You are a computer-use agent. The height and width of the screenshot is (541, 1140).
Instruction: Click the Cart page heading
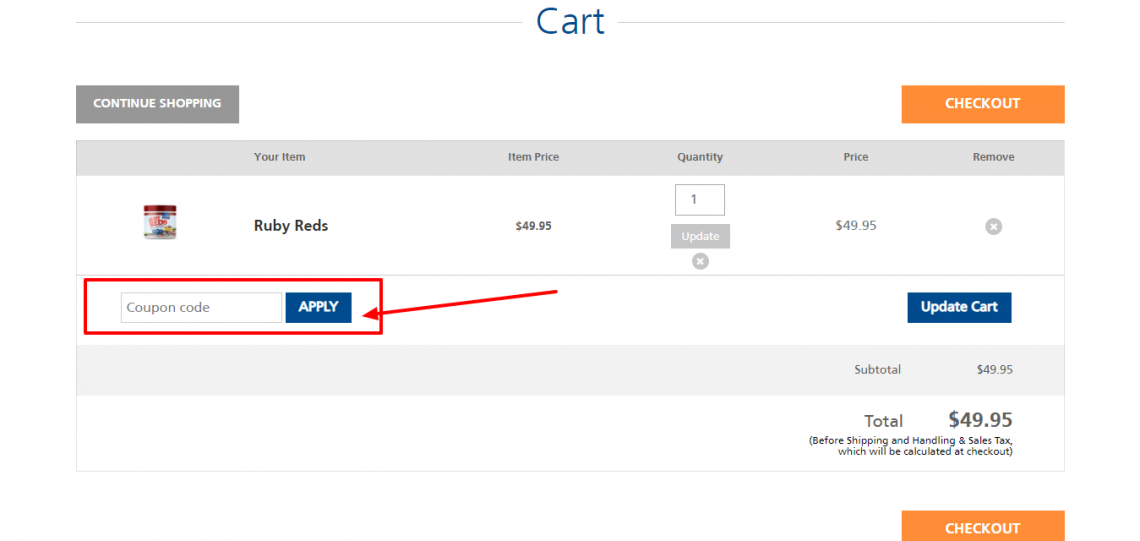[x=570, y=21]
